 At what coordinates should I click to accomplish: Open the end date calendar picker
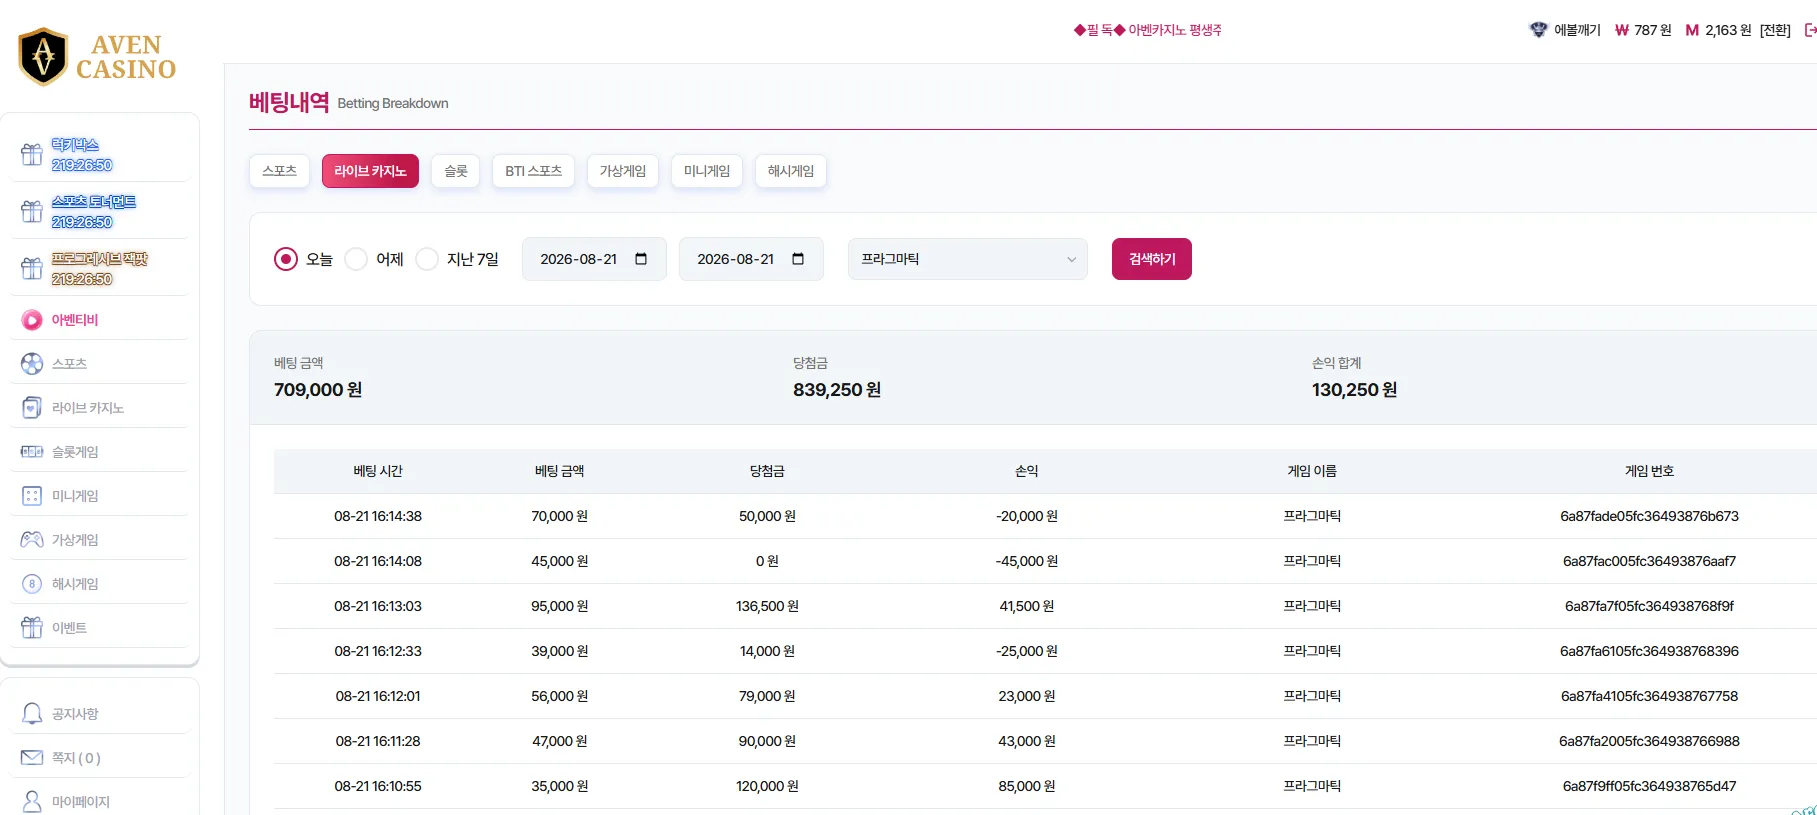(798, 259)
